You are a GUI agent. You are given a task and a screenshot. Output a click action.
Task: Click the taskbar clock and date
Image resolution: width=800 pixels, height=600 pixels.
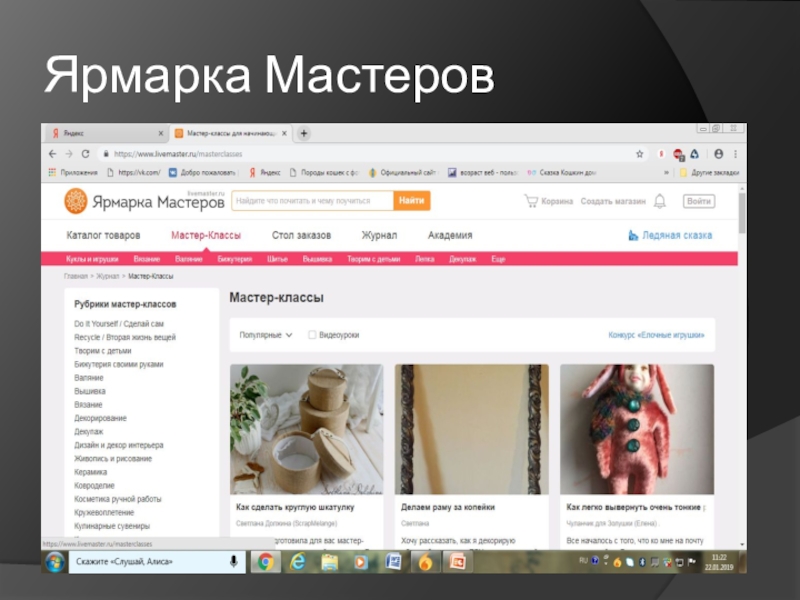pyautogui.click(x=719, y=562)
